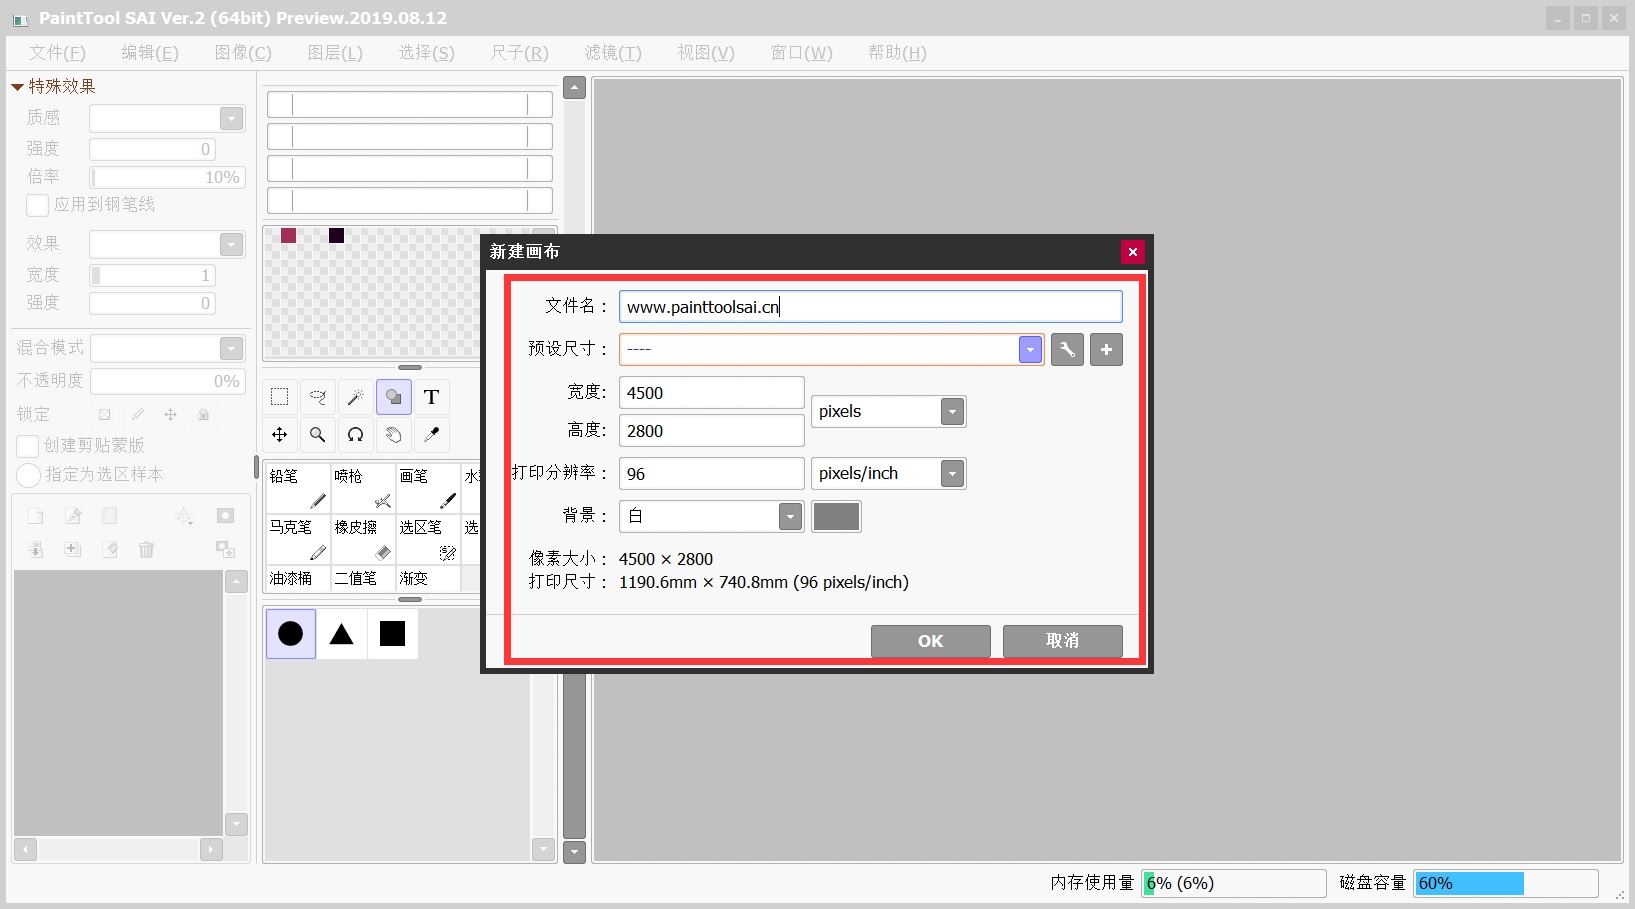
Task: Select the eyedropper tool
Action: [432, 435]
